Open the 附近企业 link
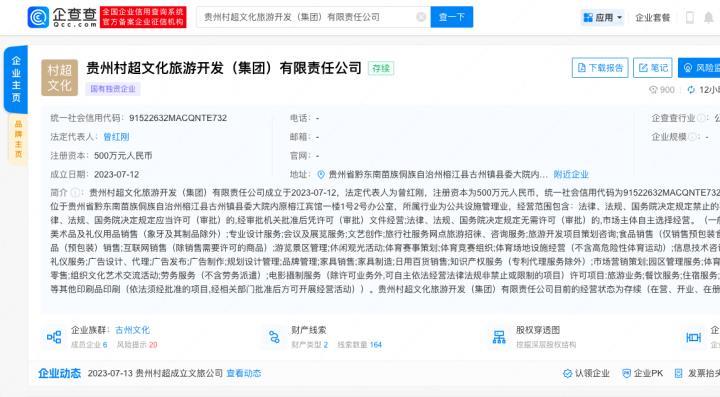Viewport: 720px width, 397px height. pyautogui.click(x=571, y=174)
